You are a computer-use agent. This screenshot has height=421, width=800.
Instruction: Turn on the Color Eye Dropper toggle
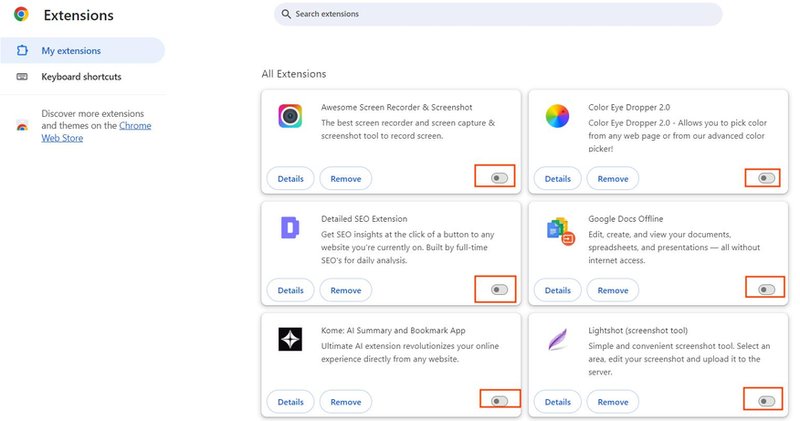(x=766, y=178)
